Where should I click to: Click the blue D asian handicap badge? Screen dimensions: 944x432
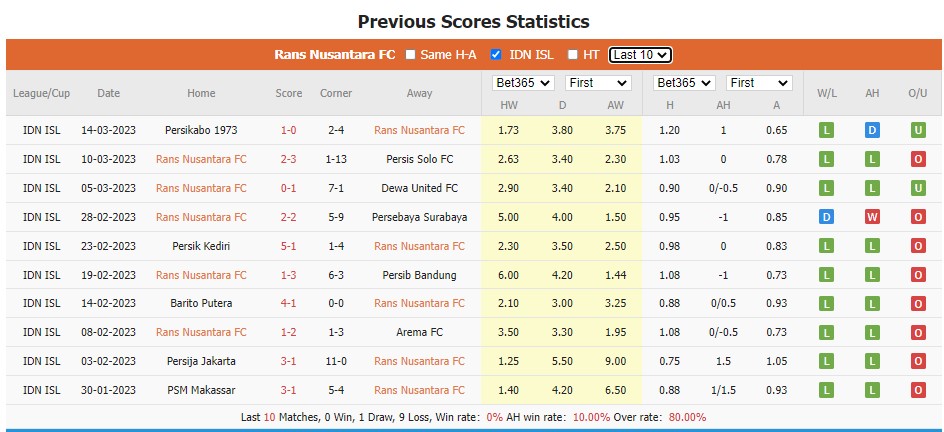(x=872, y=130)
